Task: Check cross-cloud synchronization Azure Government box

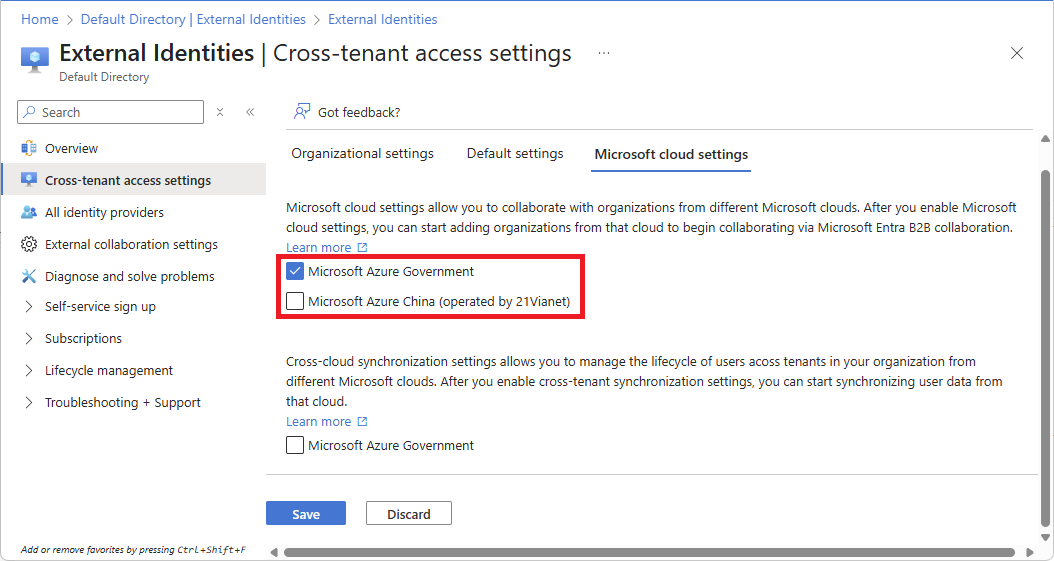Action: click(x=295, y=445)
